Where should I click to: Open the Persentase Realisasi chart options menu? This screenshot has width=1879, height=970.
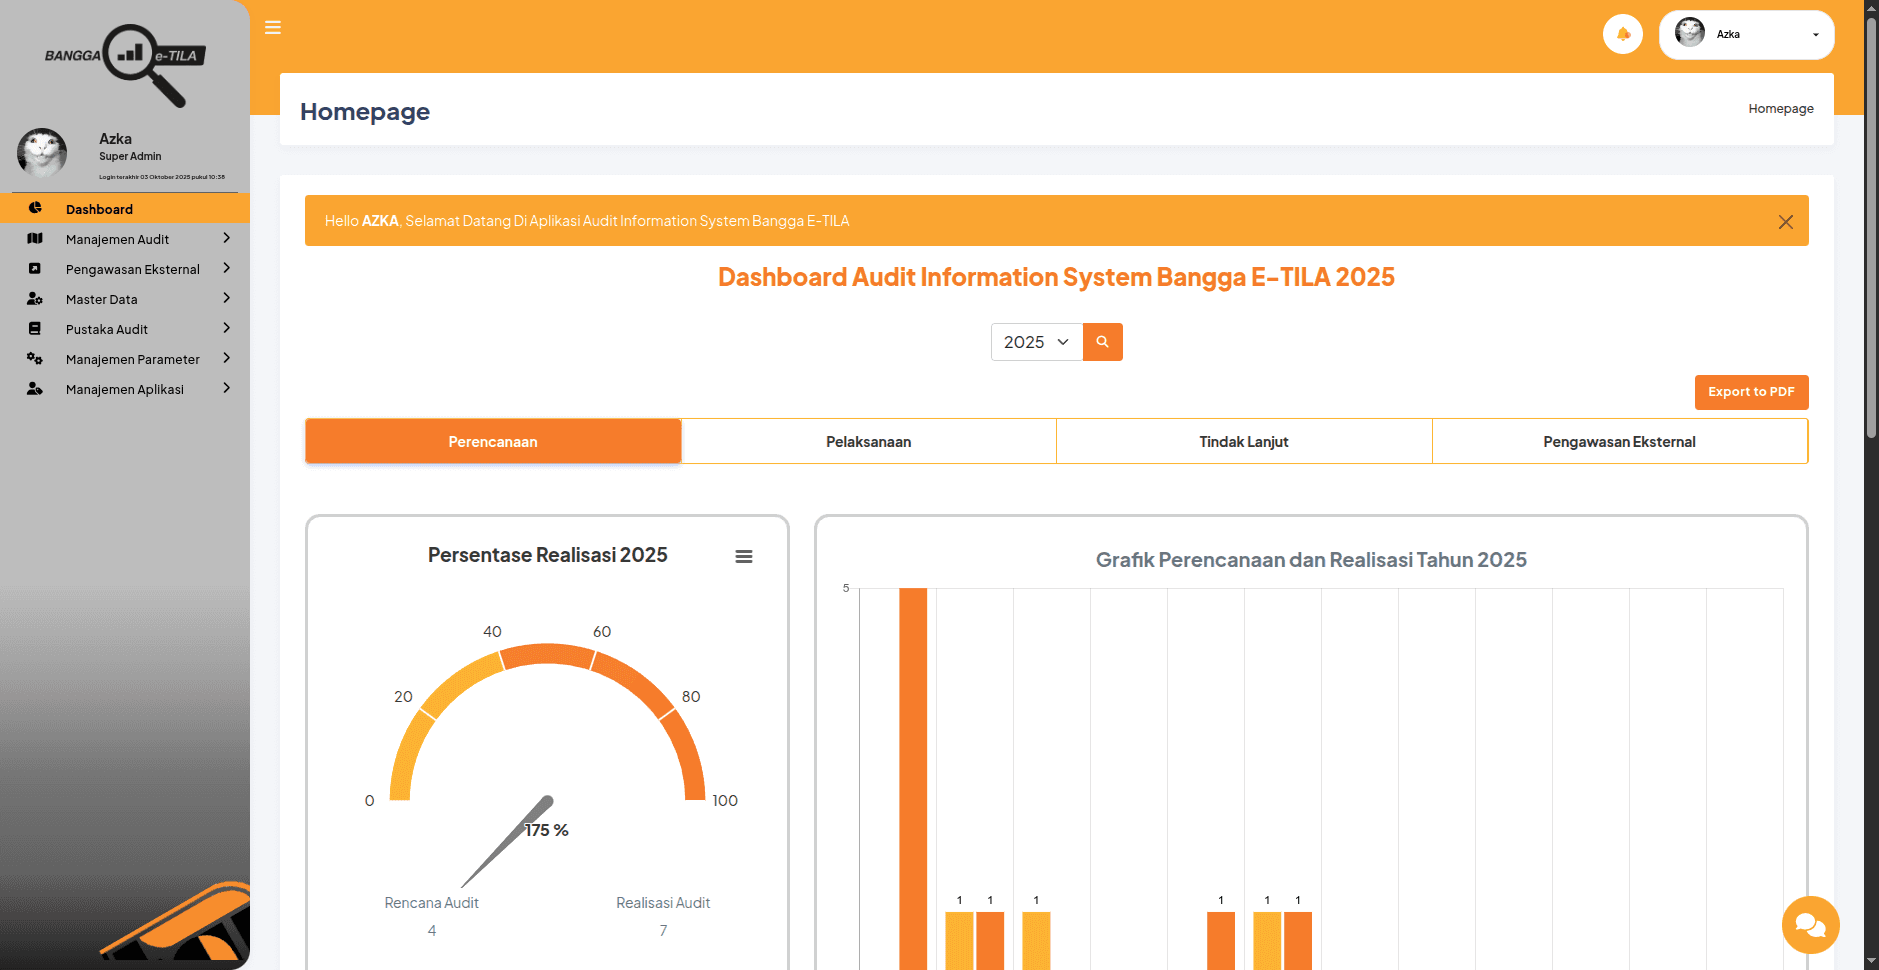click(744, 556)
